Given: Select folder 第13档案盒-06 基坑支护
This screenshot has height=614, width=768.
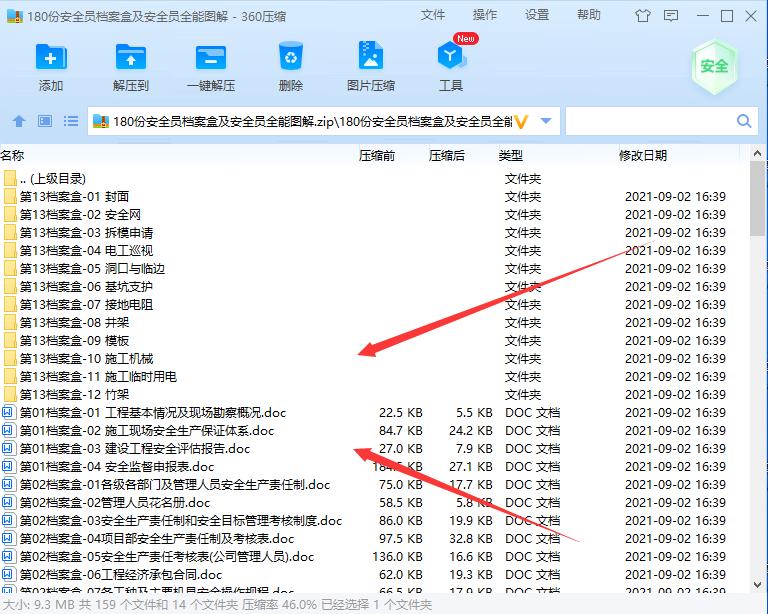Looking at the screenshot, I should click(375, 287).
